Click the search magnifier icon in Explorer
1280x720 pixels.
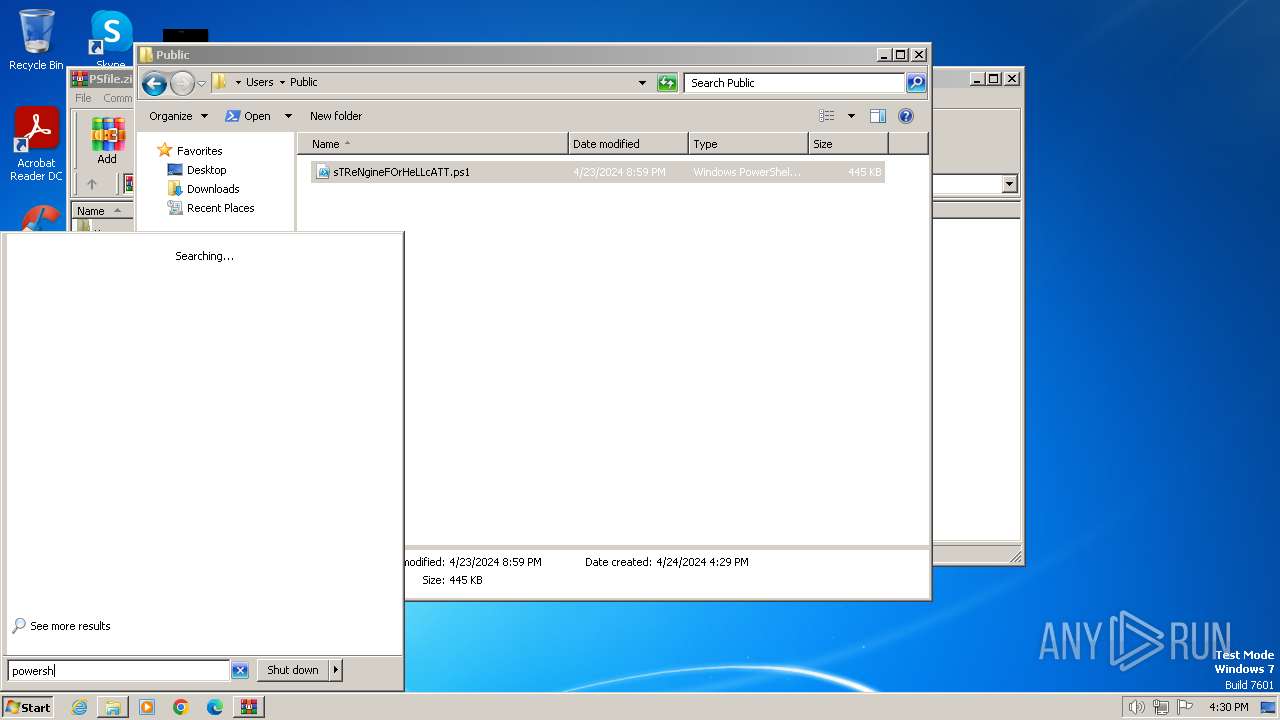[915, 83]
